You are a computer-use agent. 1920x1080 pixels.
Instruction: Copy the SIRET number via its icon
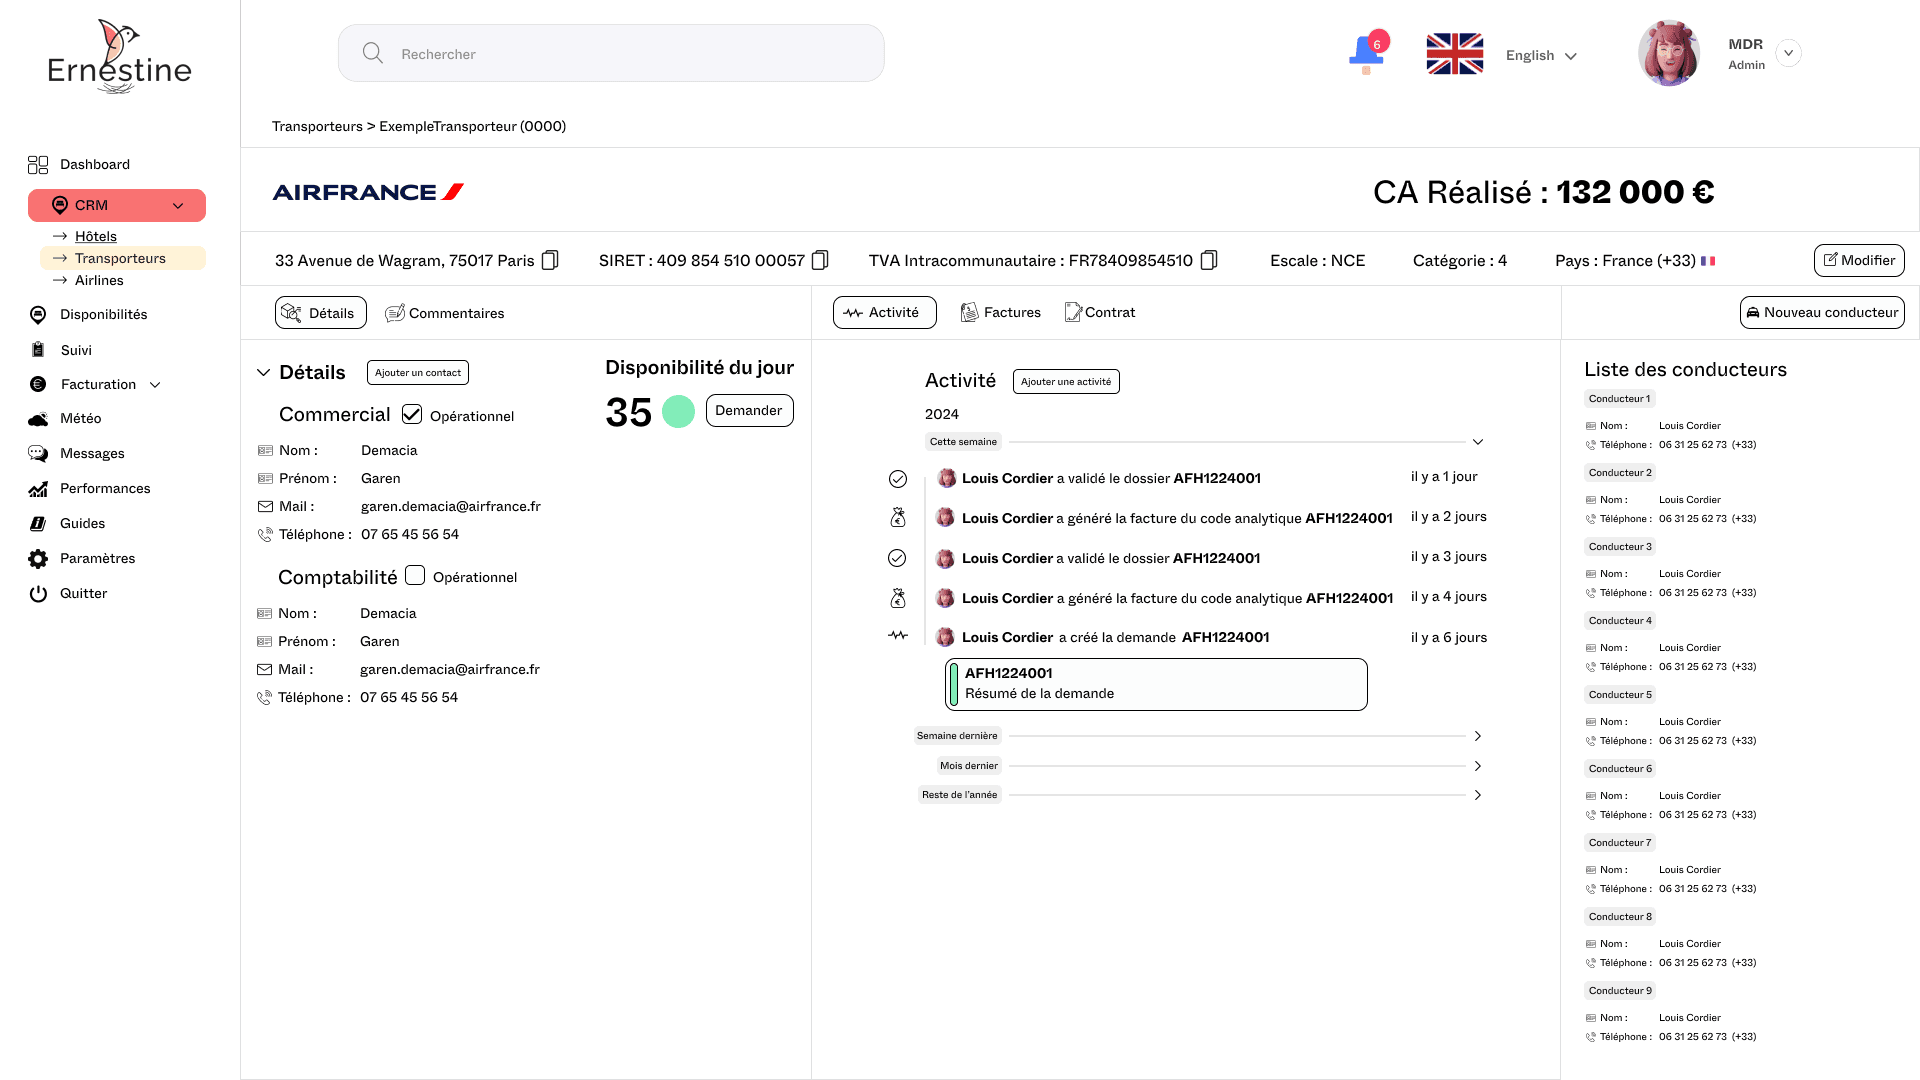(820, 260)
